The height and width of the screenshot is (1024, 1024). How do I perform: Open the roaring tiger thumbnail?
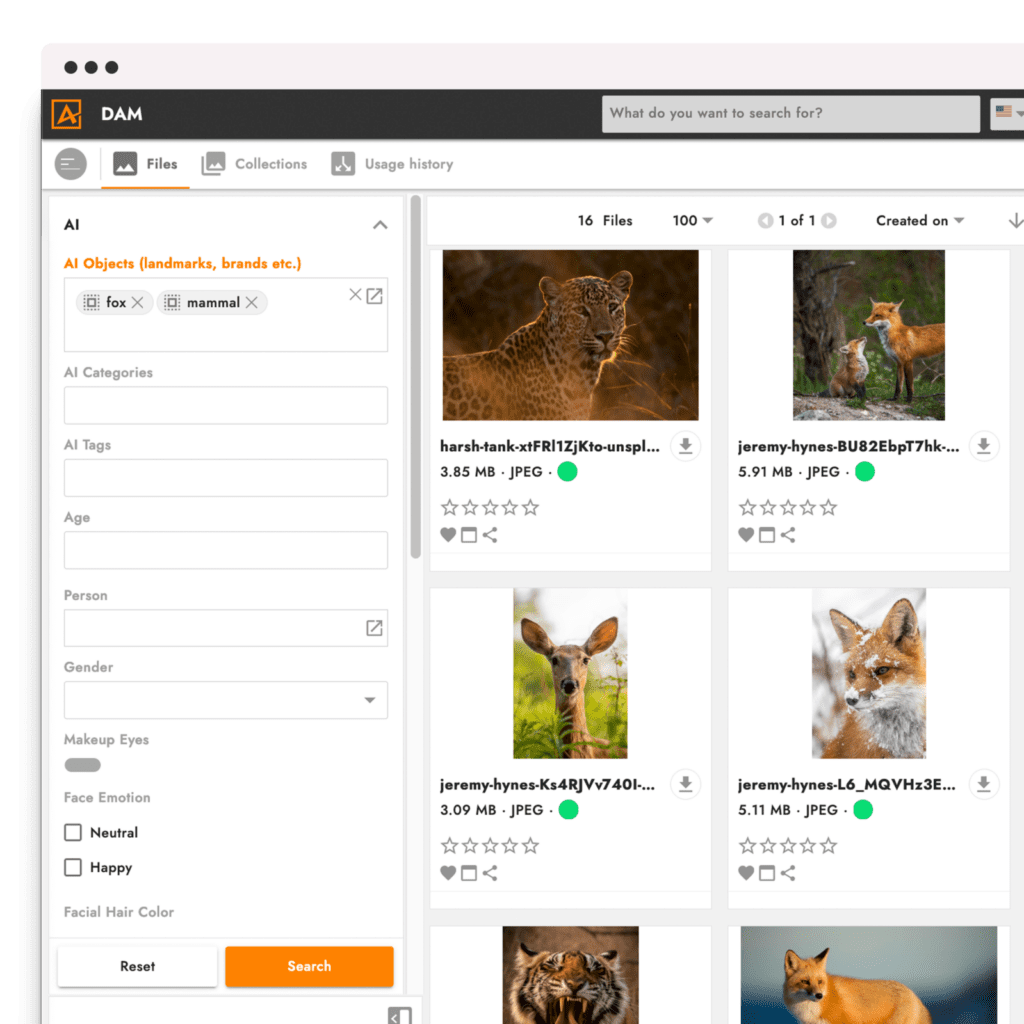570,975
